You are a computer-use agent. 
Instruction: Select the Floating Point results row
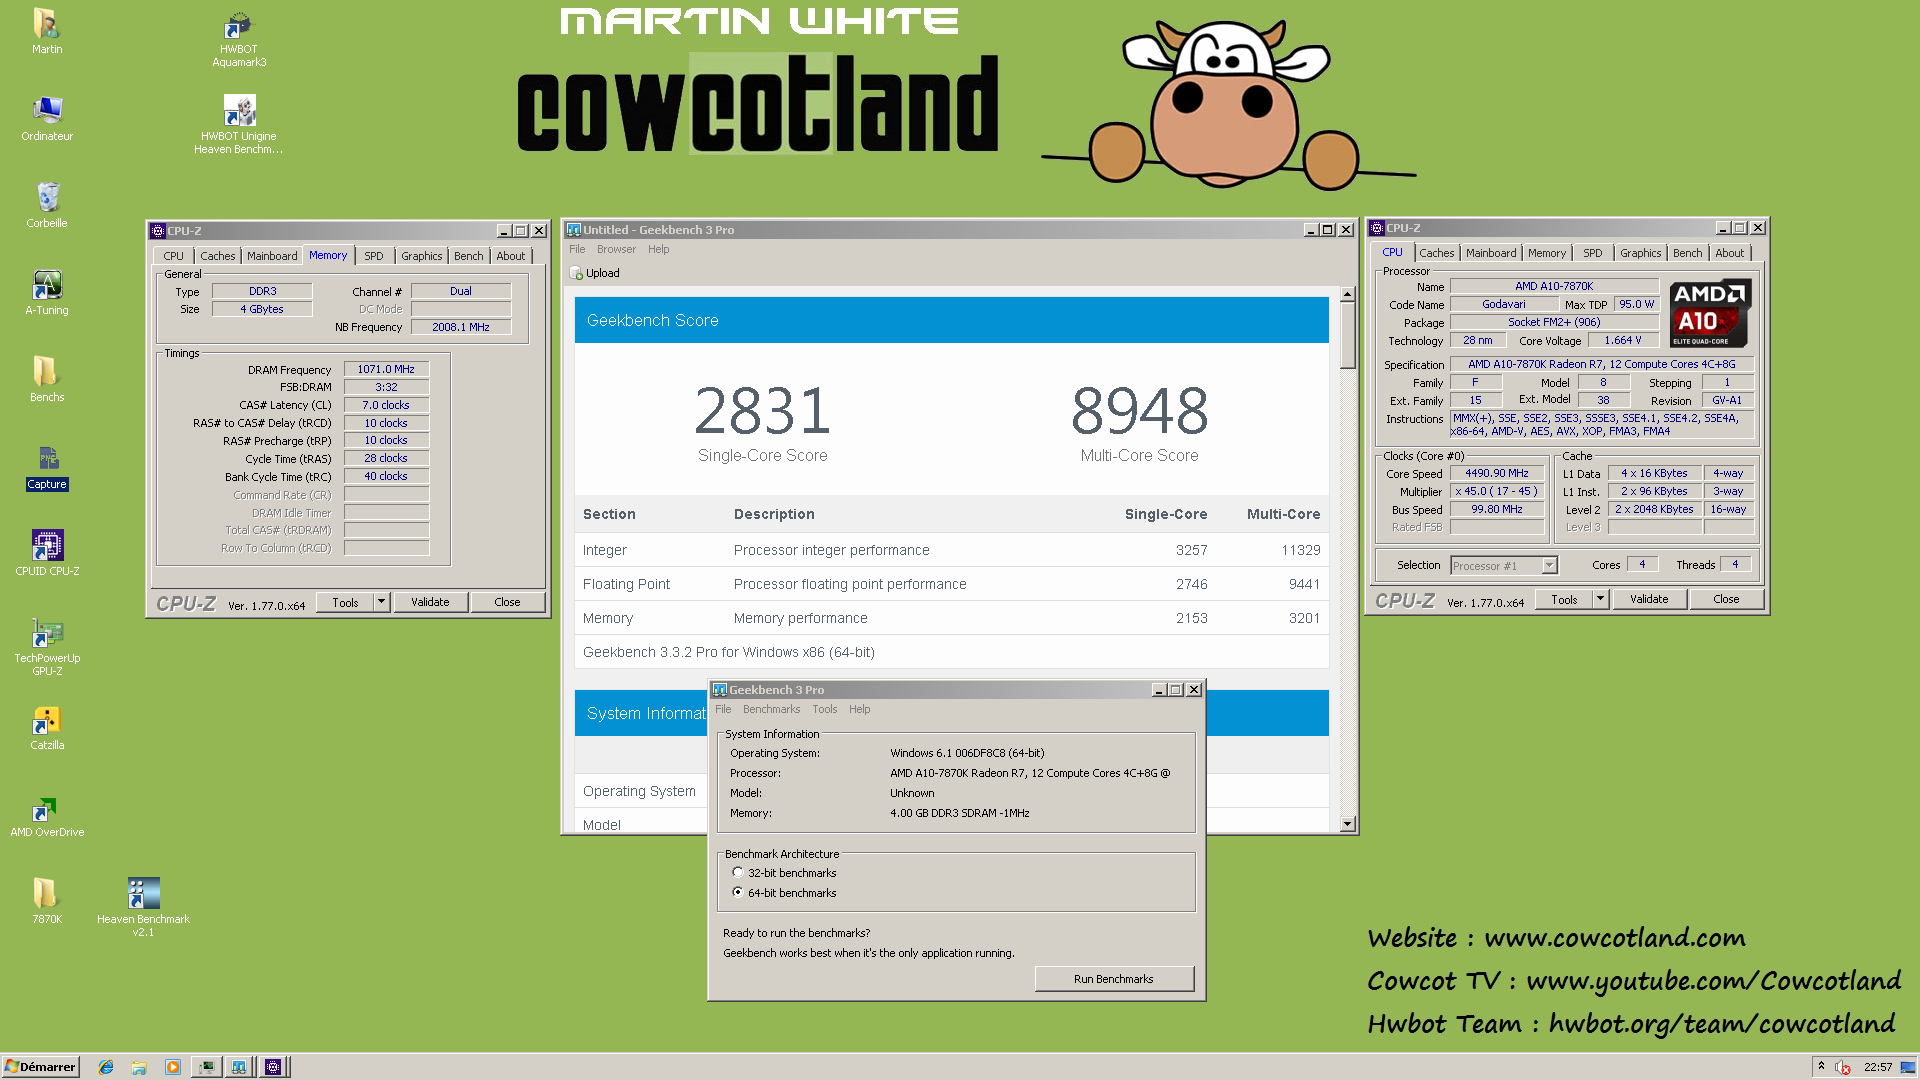point(951,584)
